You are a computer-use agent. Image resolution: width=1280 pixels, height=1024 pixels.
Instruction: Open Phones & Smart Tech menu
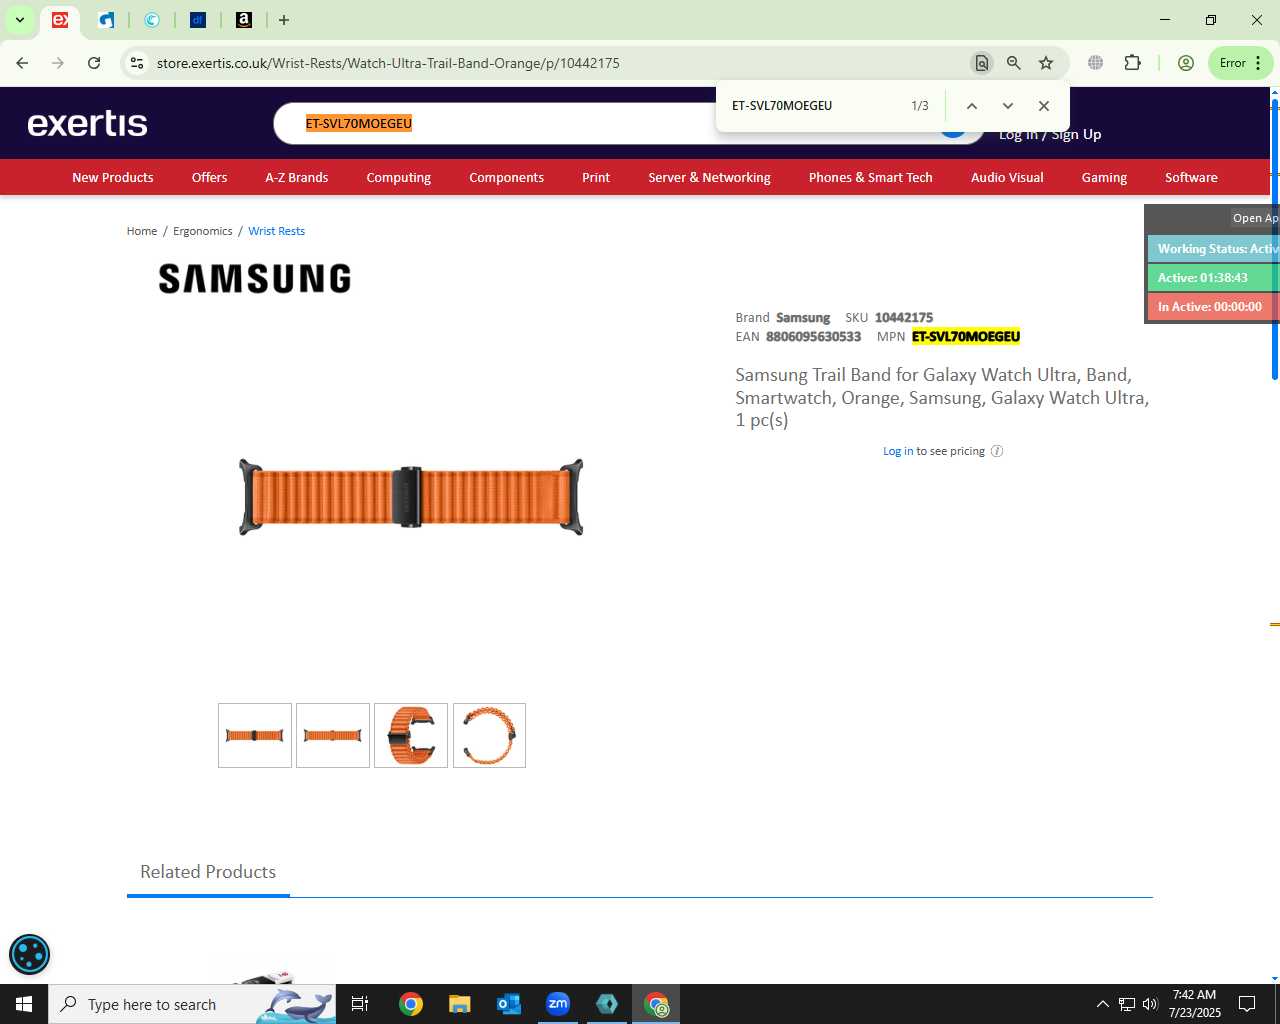(x=871, y=177)
